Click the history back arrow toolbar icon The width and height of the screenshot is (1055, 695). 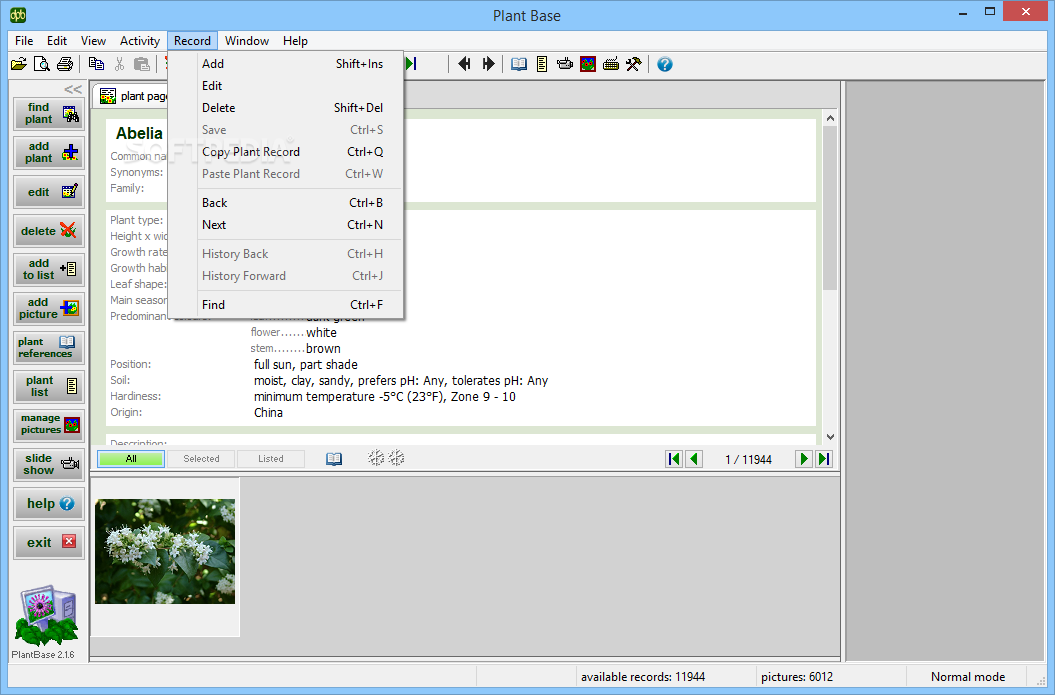[x=464, y=64]
